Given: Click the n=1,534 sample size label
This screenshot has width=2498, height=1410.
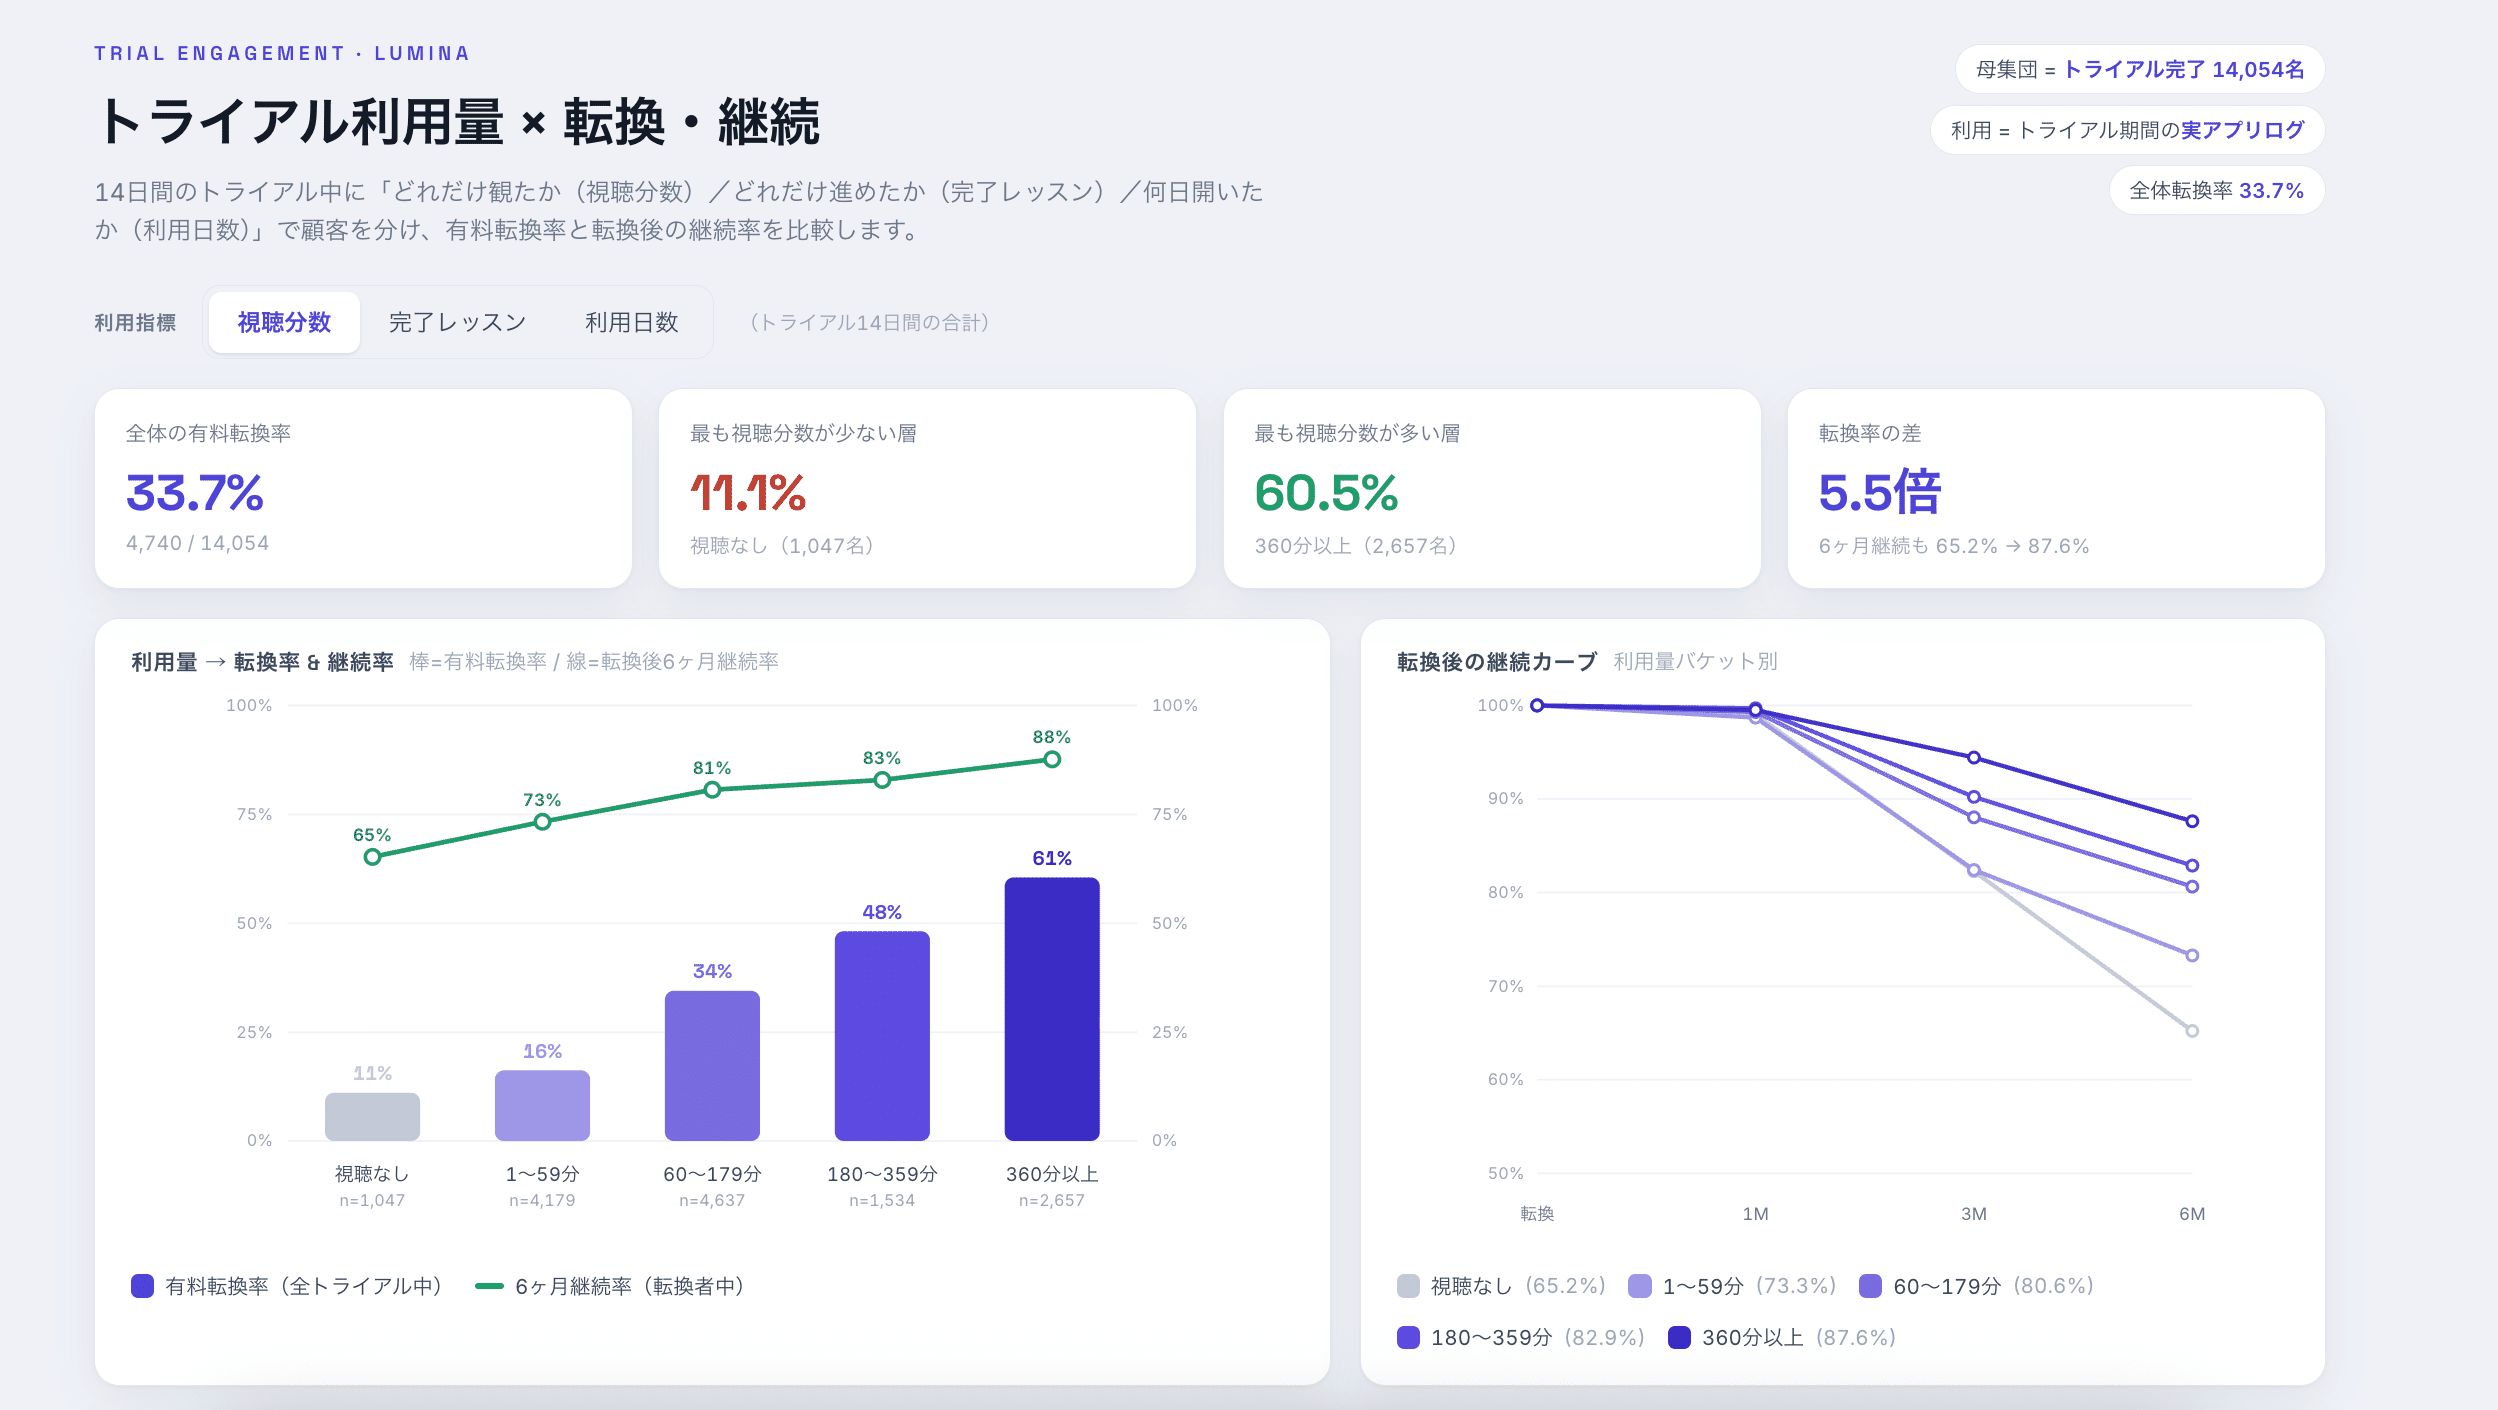Looking at the screenshot, I should 882,1200.
